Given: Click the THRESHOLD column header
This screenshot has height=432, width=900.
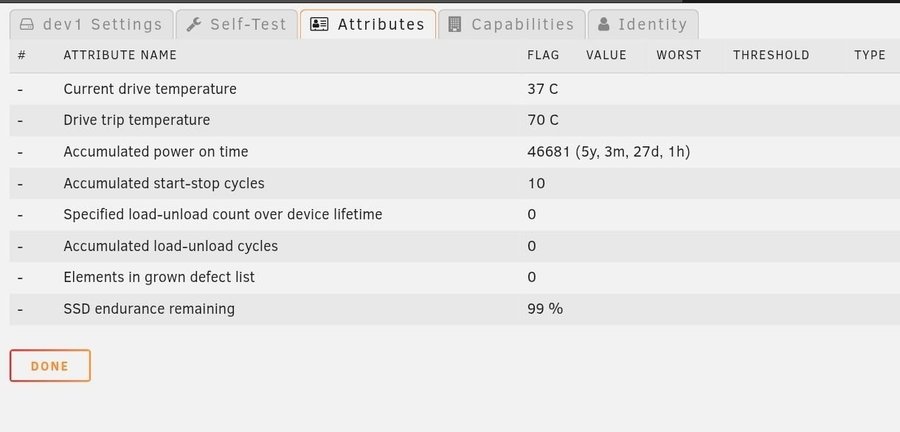Looking at the screenshot, I should click(771, 55).
